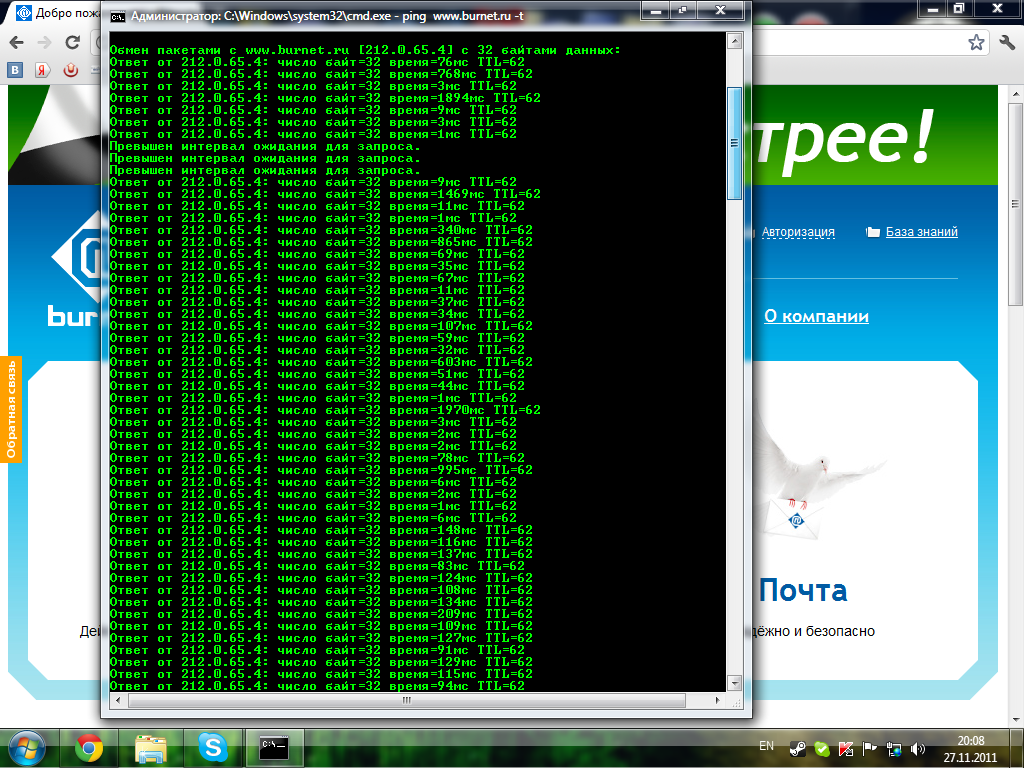Image resolution: width=1024 pixels, height=768 pixels.
Task: Click the browser Back arrow button
Action: [x=17, y=43]
